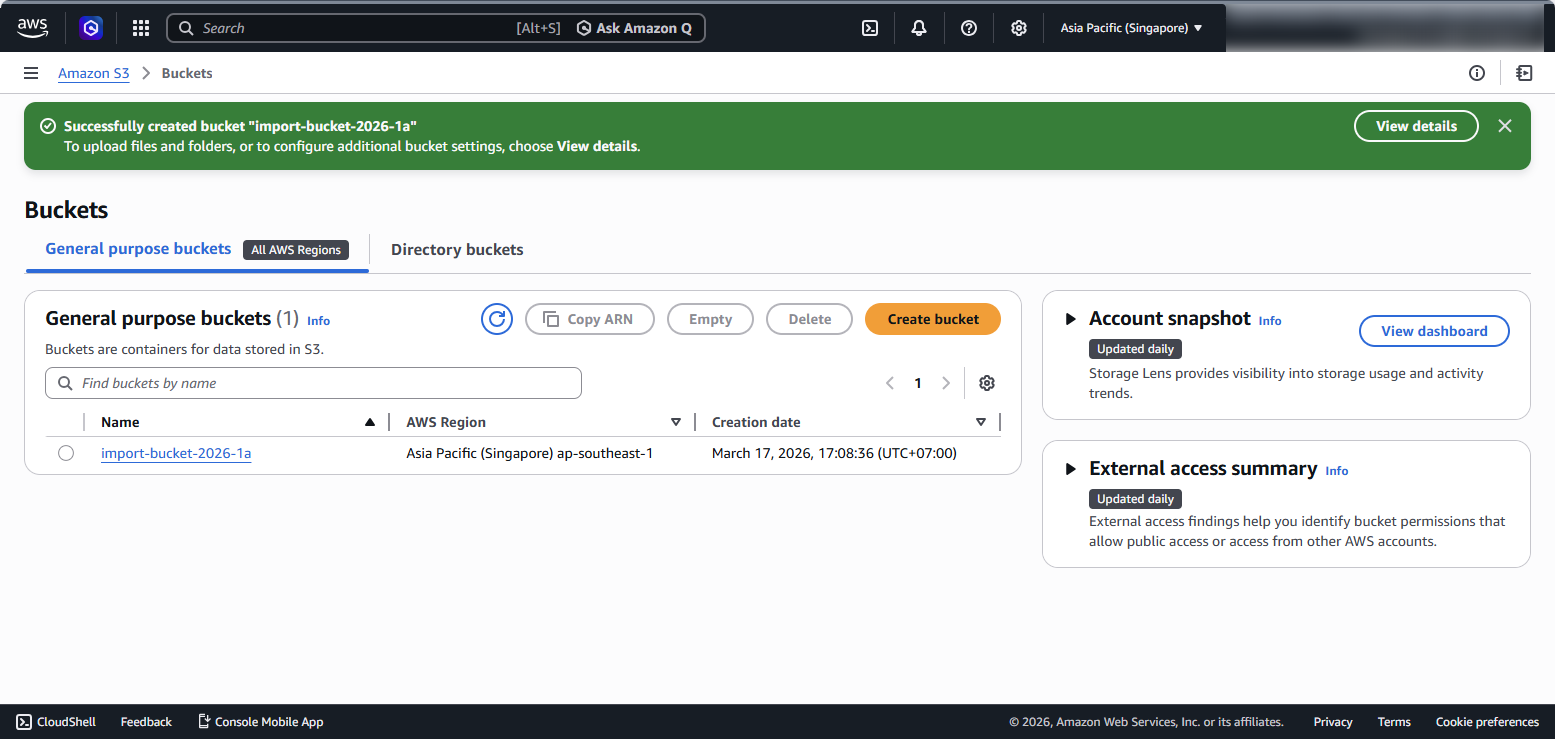Screen dimensions: 1555x739
Task: Click View details in success banner
Action: click(x=1416, y=126)
